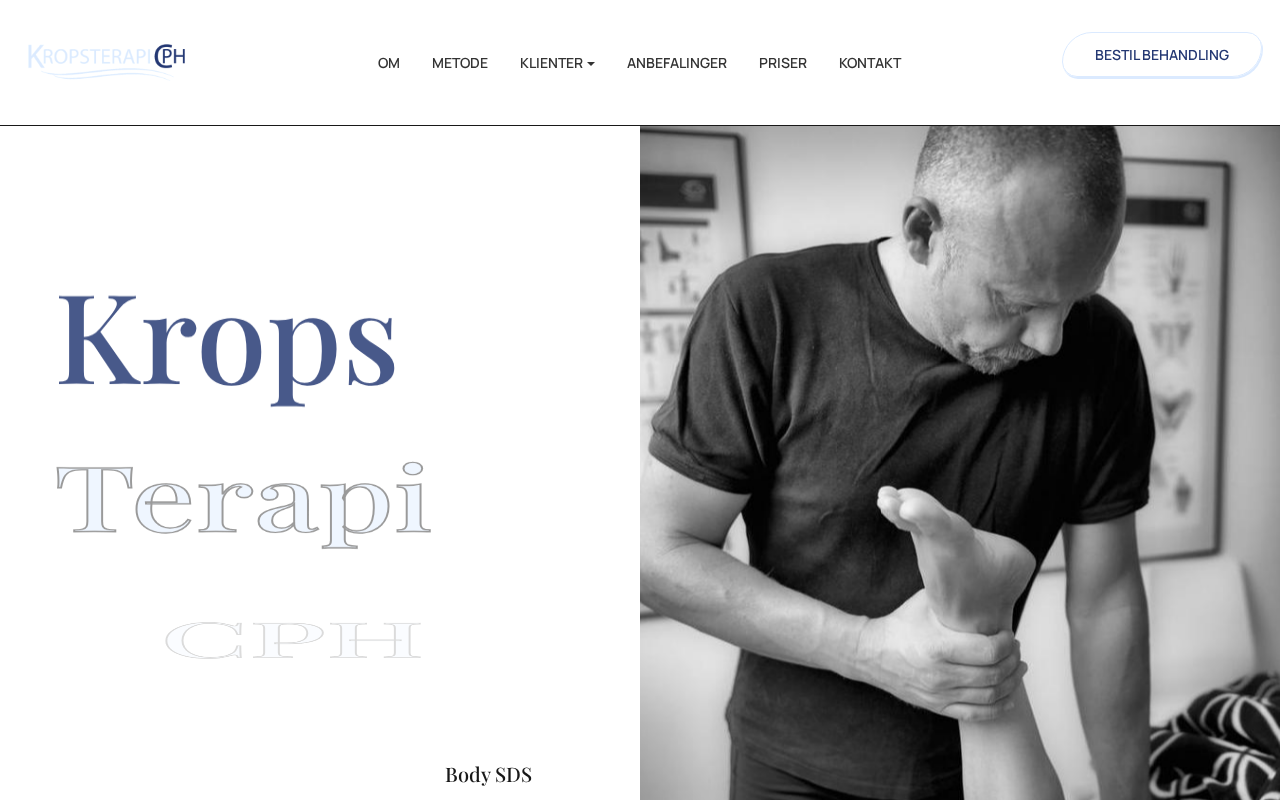Viewport: 1280px width, 800px height.
Task: Expand the caret next to KLIENTER
Action: [x=591, y=64]
